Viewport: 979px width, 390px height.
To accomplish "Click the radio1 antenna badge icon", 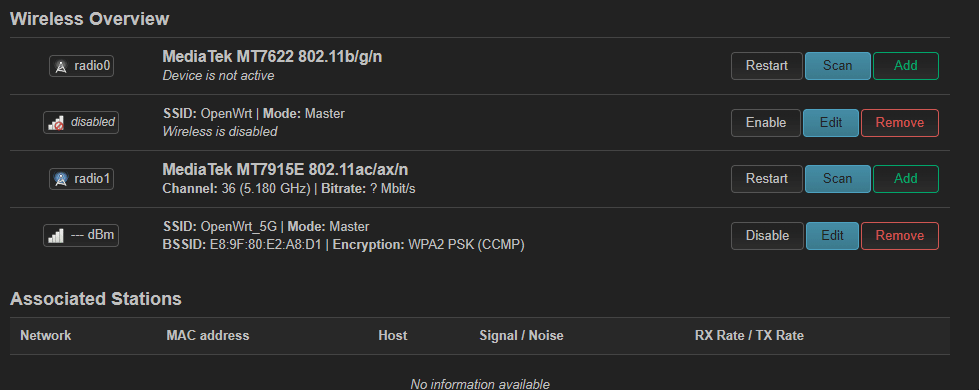I will coord(81,179).
